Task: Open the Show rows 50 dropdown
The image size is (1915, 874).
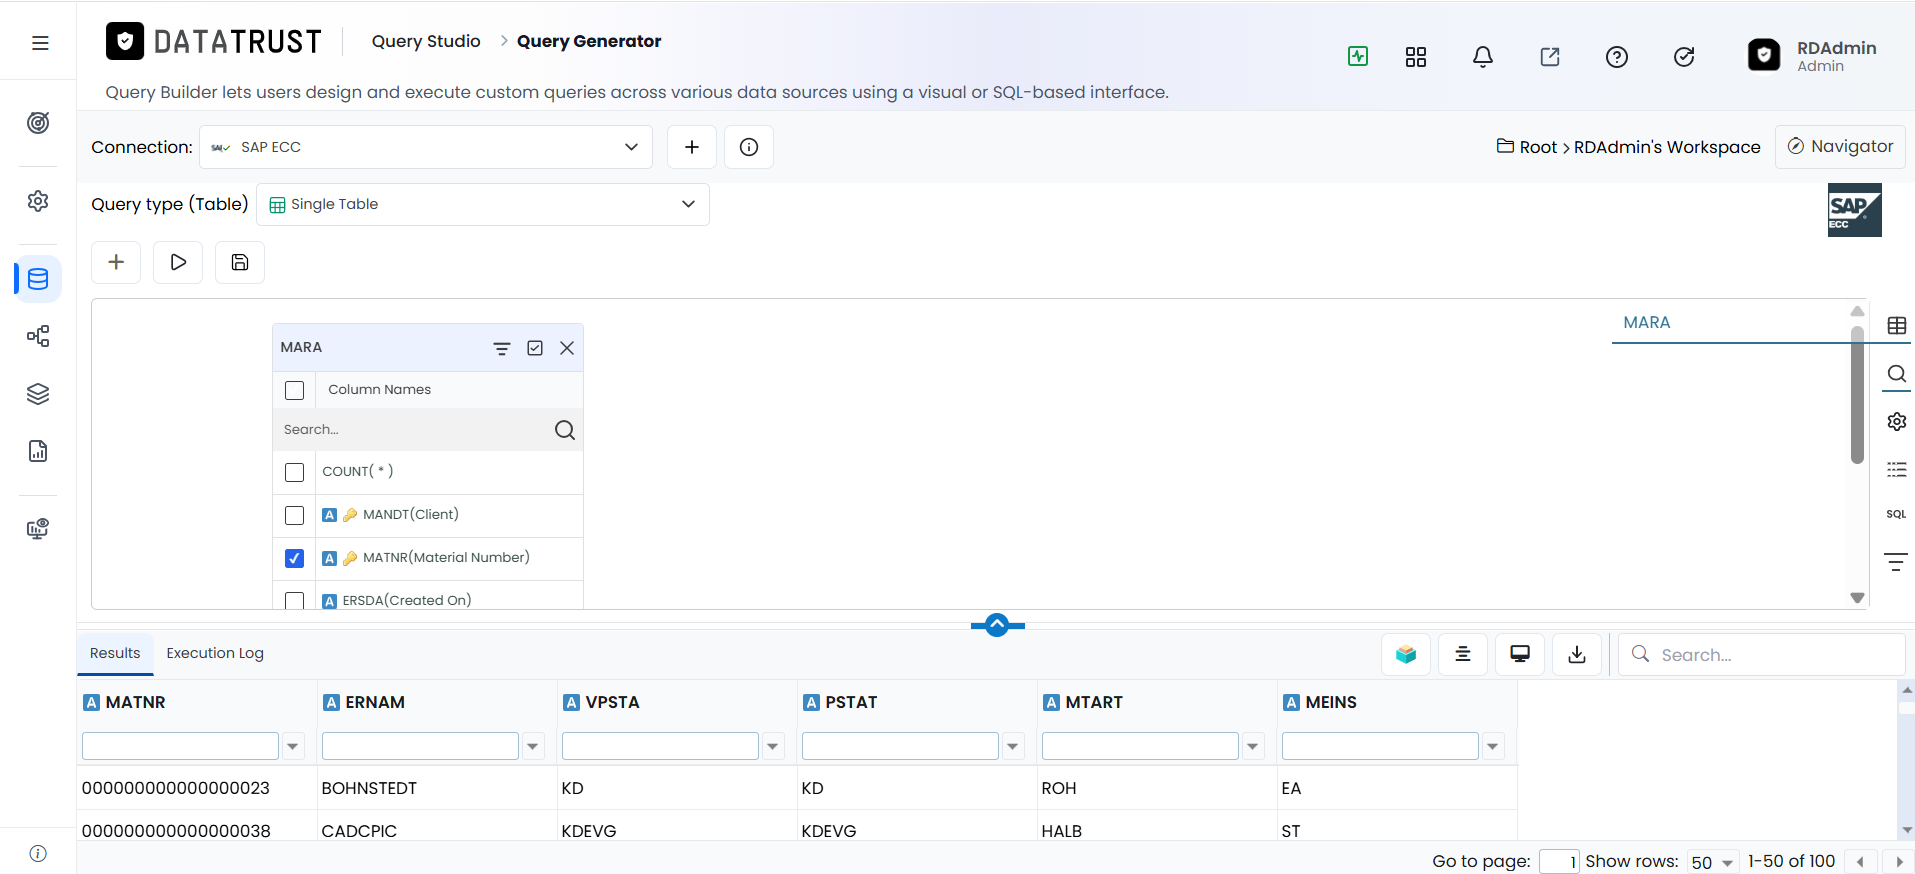Action: pos(1713,862)
